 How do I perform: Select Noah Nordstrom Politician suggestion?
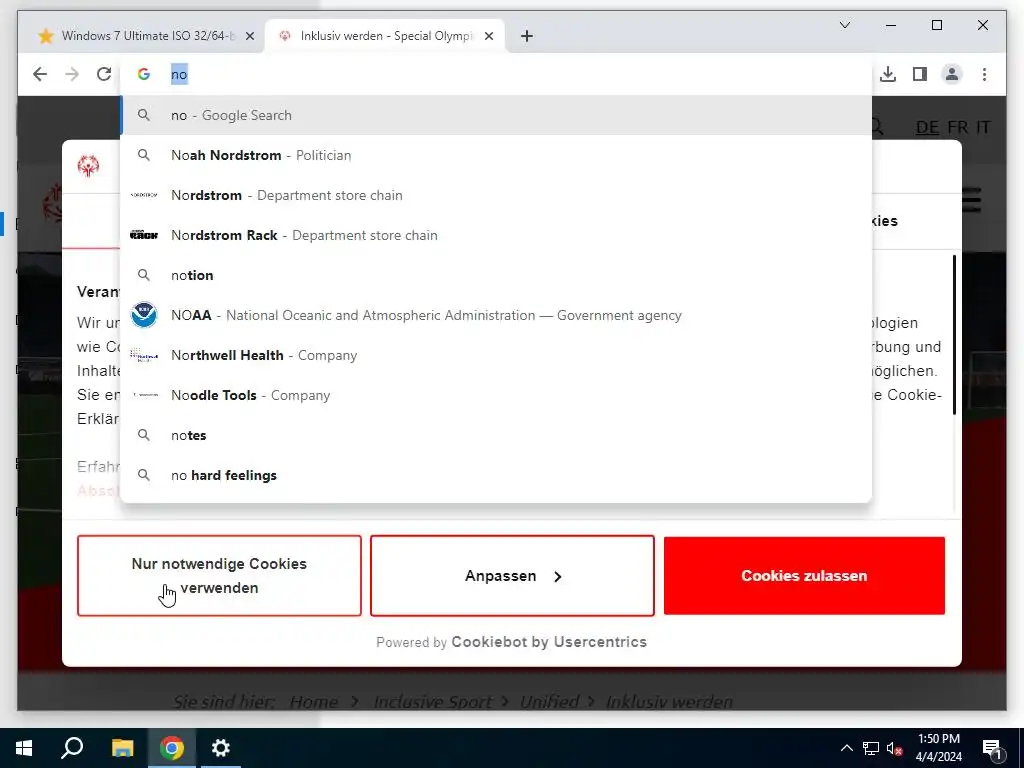(x=496, y=155)
